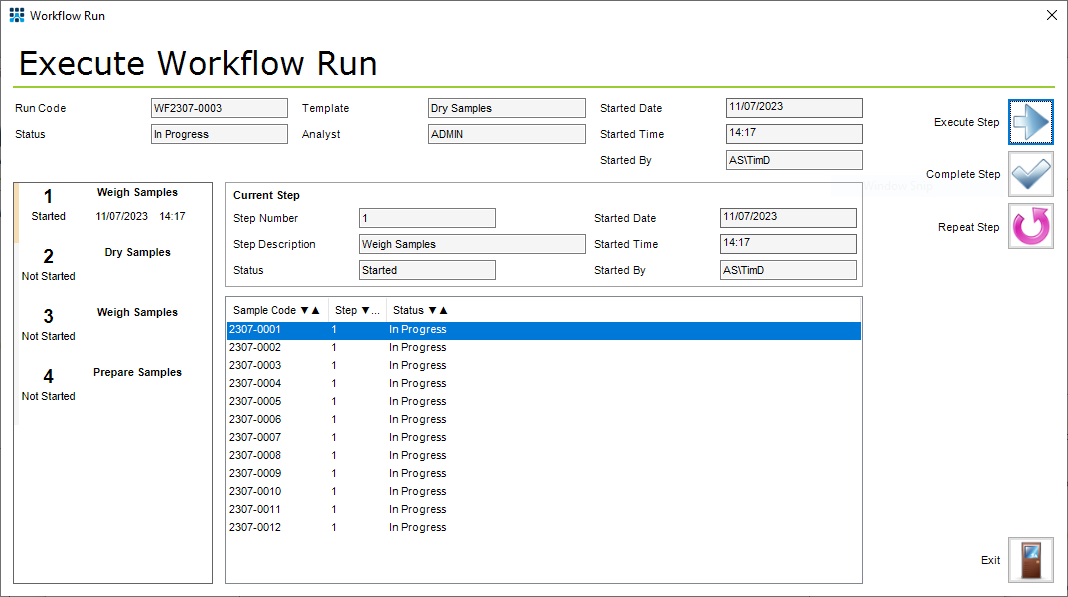Click the Repeat Step pink refresh icon
This screenshot has width=1068, height=597.
1031,227
